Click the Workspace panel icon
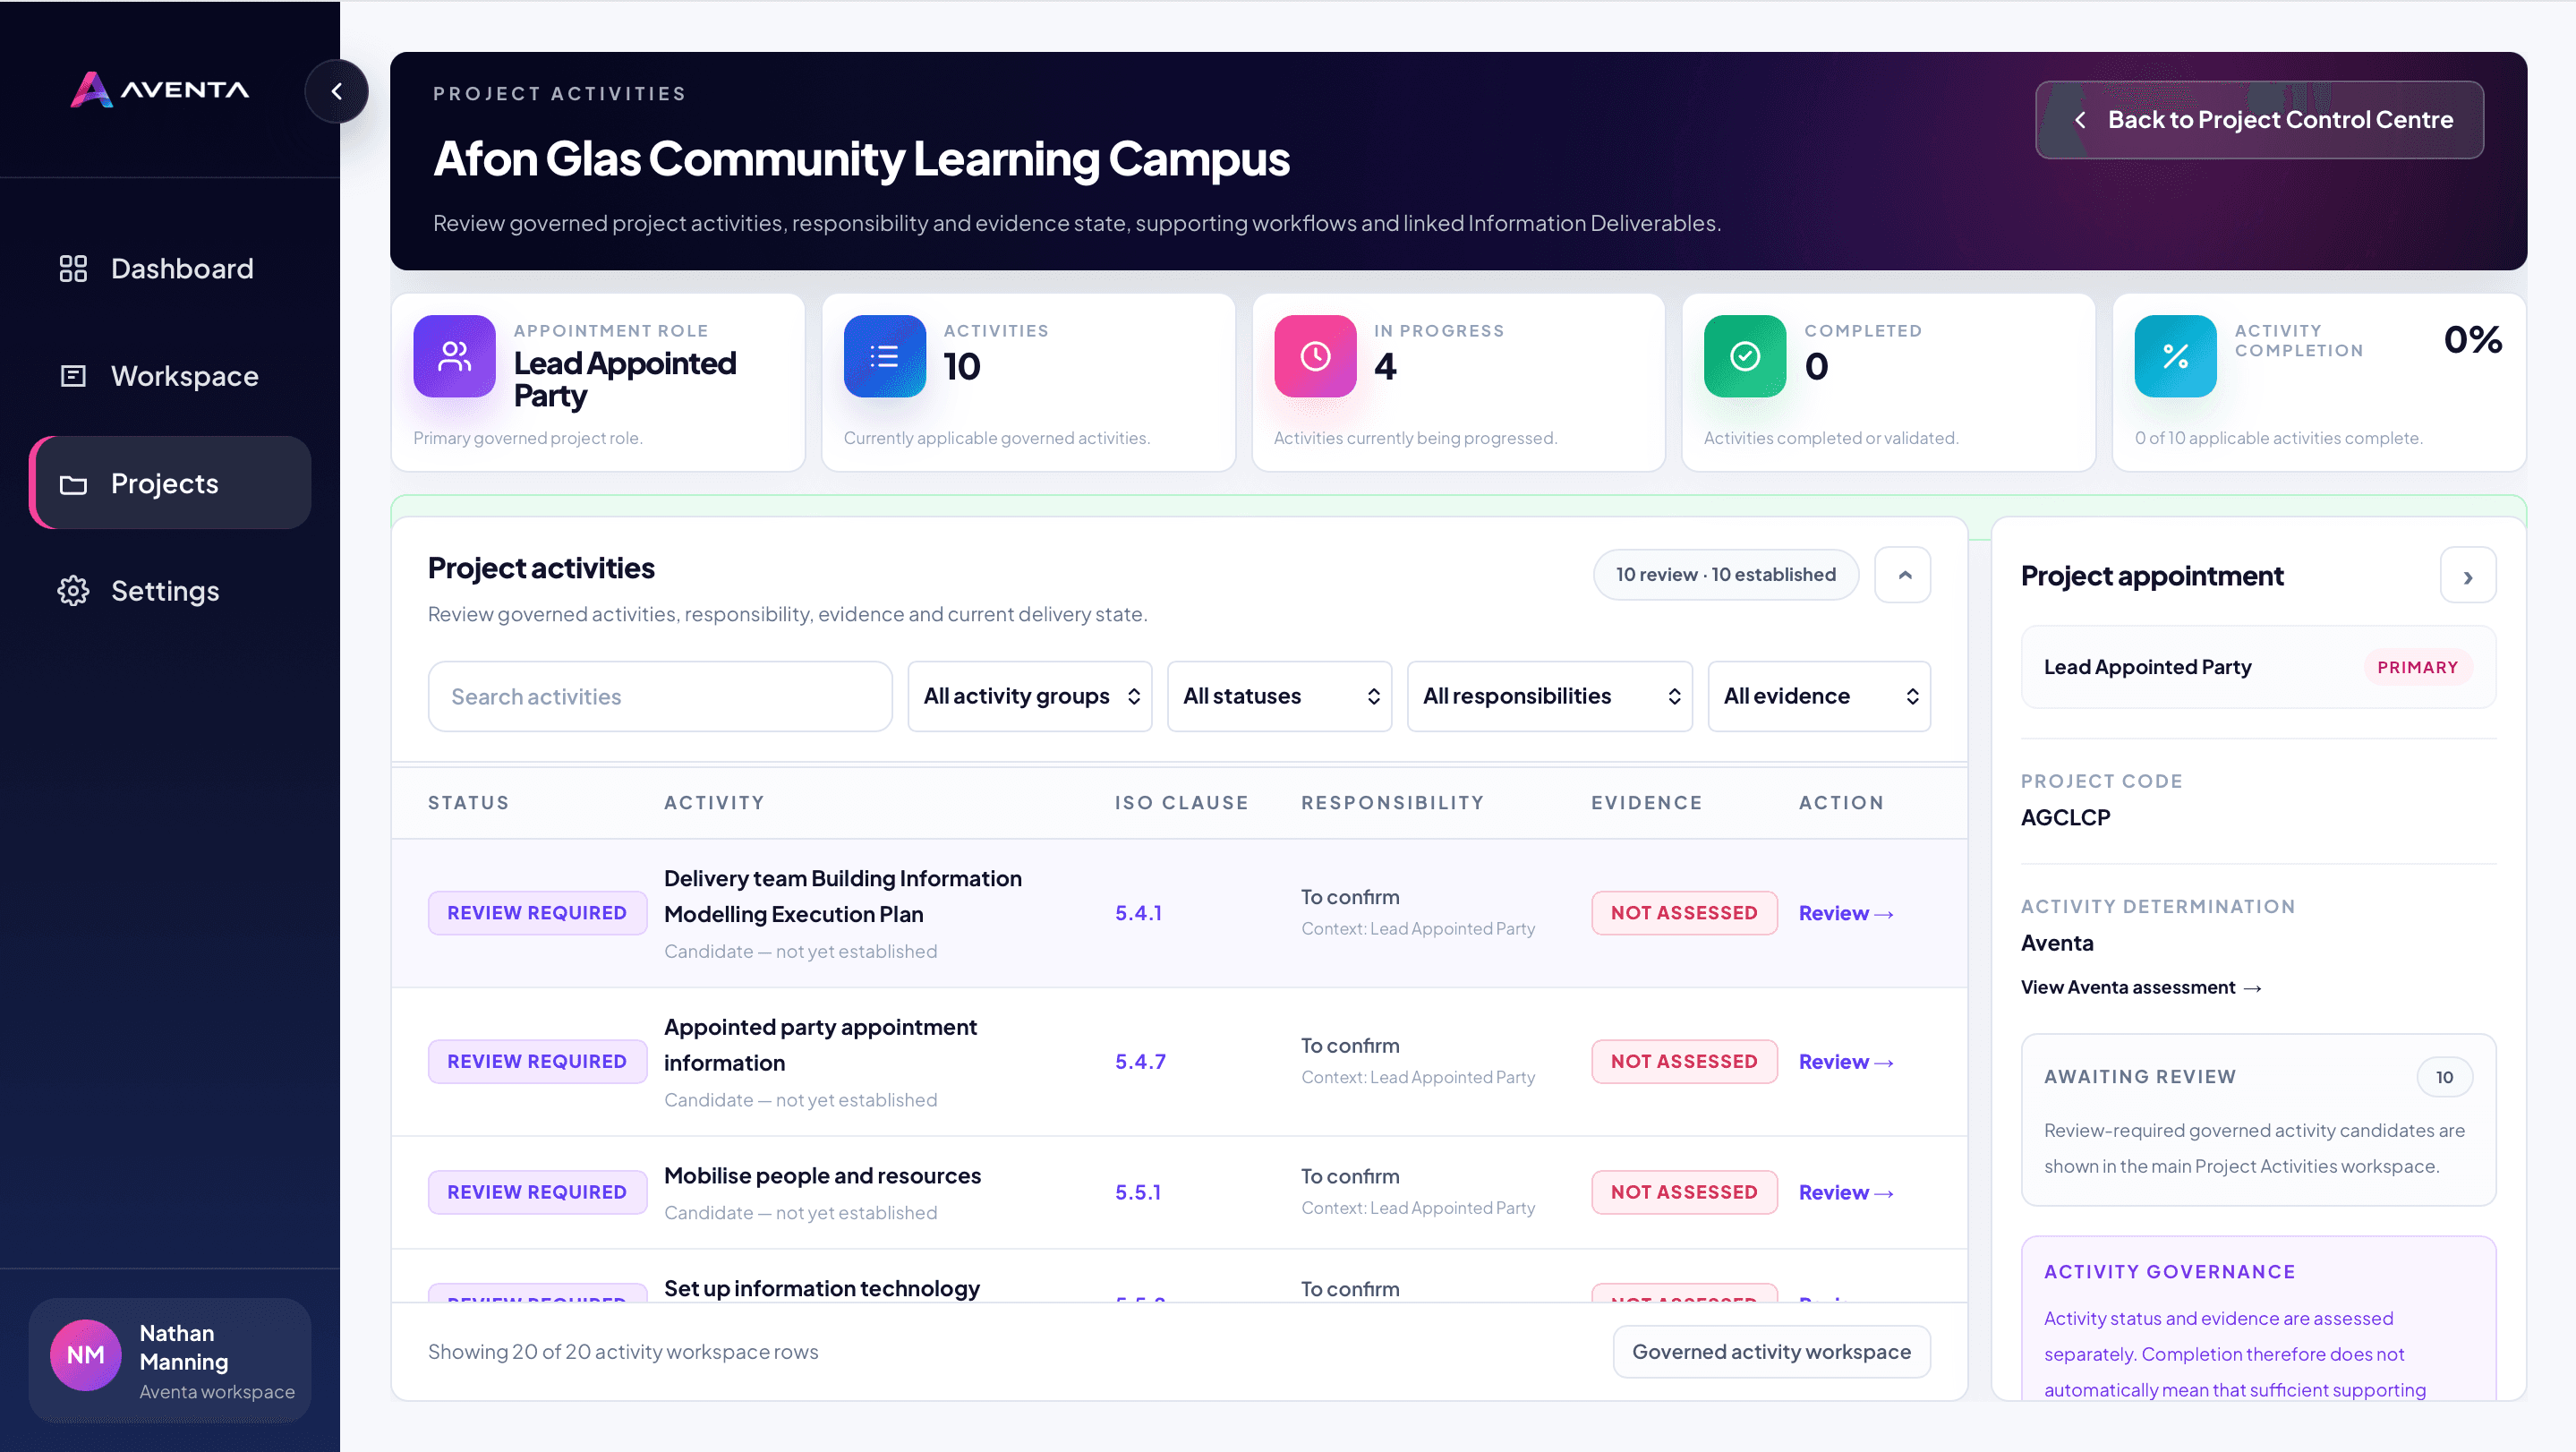This screenshot has height=1452, width=2576. coord(73,376)
